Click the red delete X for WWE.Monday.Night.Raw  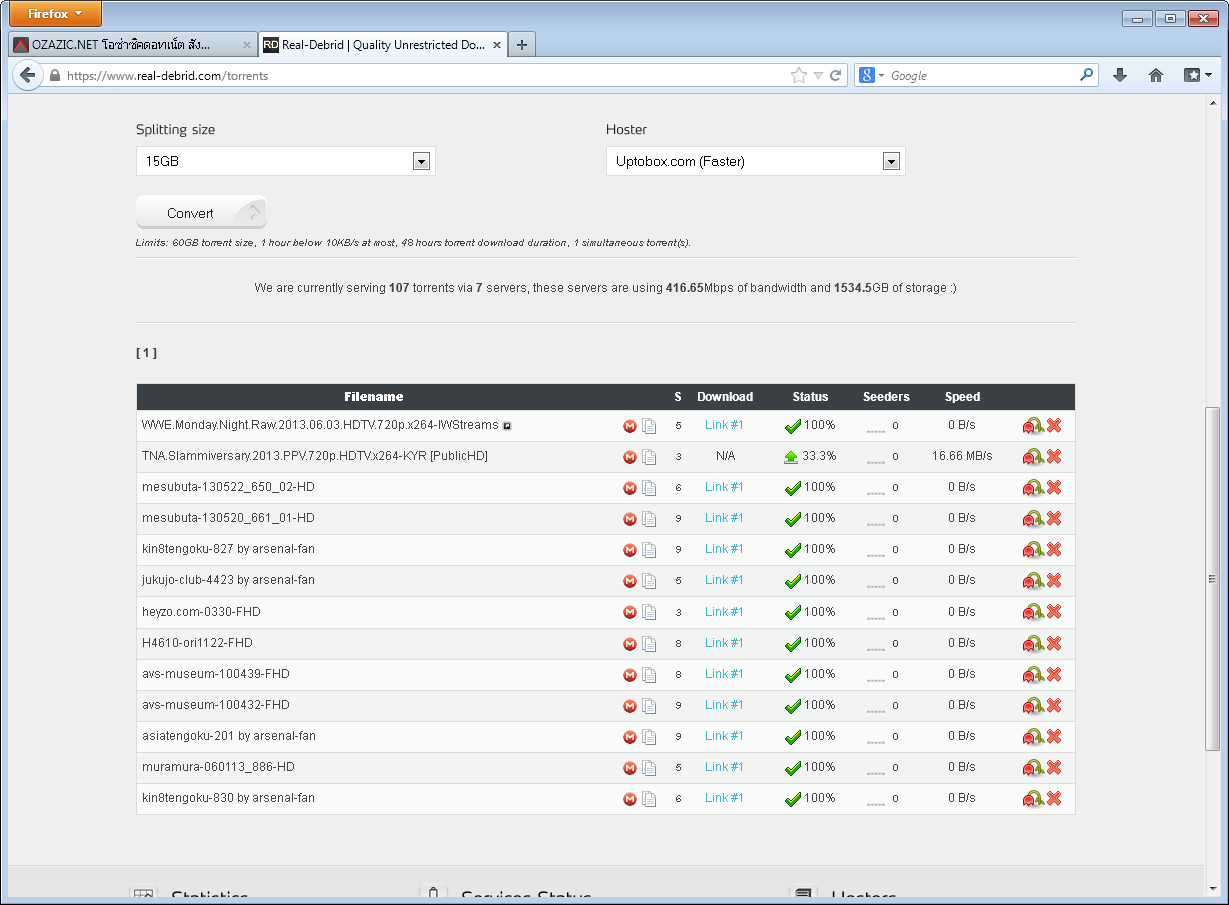coord(1054,426)
